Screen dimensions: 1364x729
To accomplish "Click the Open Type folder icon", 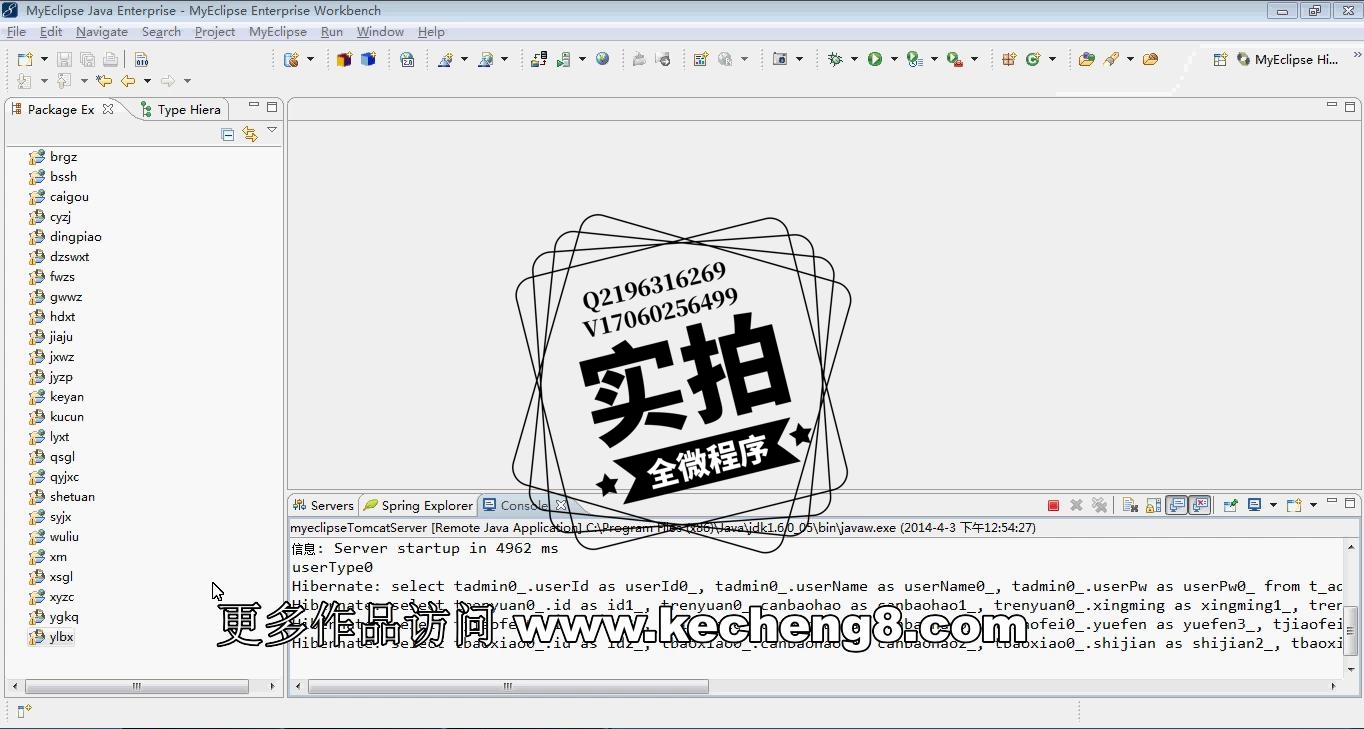I will point(1086,60).
